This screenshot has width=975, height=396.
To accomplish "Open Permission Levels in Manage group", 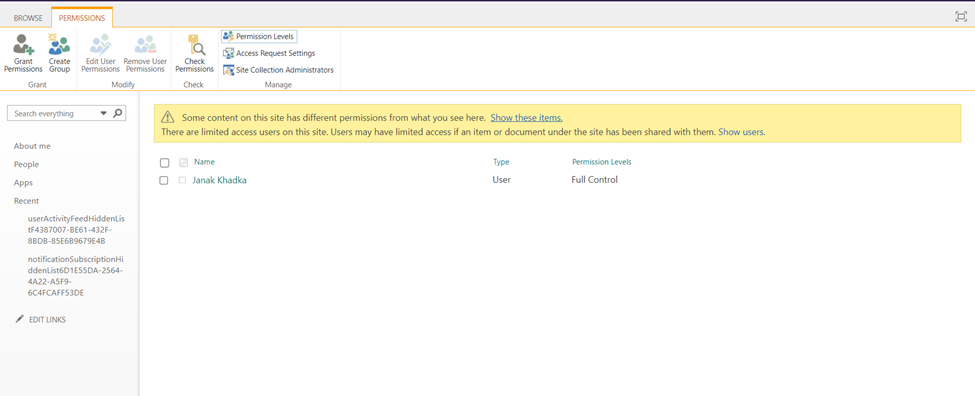I will click(257, 36).
